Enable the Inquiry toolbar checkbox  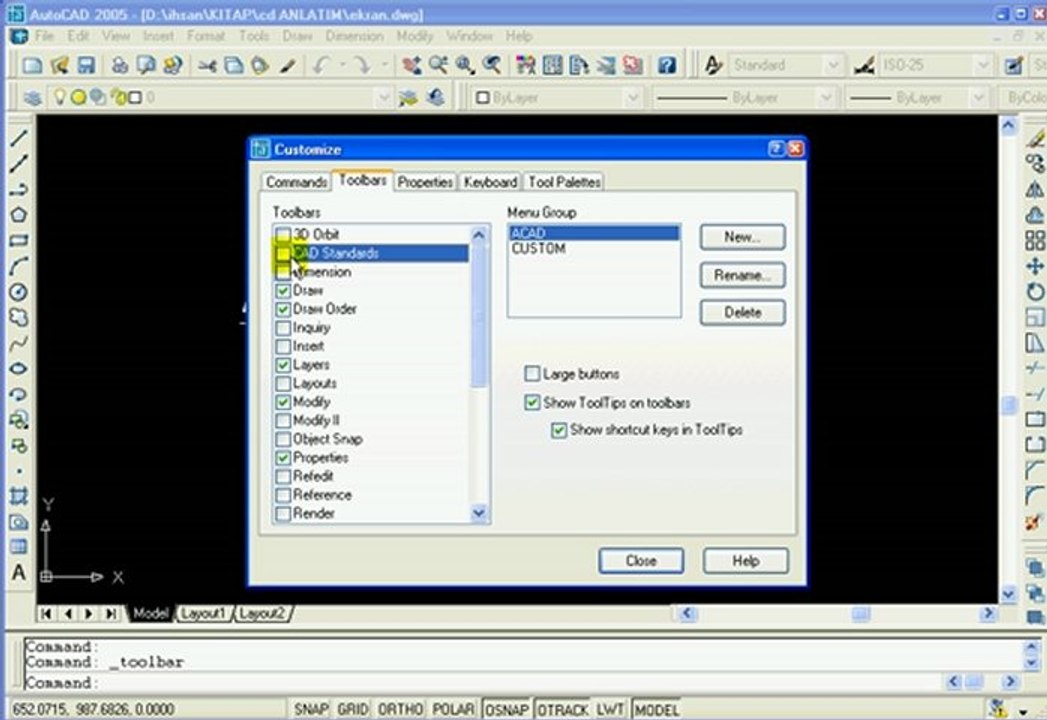coord(283,328)
